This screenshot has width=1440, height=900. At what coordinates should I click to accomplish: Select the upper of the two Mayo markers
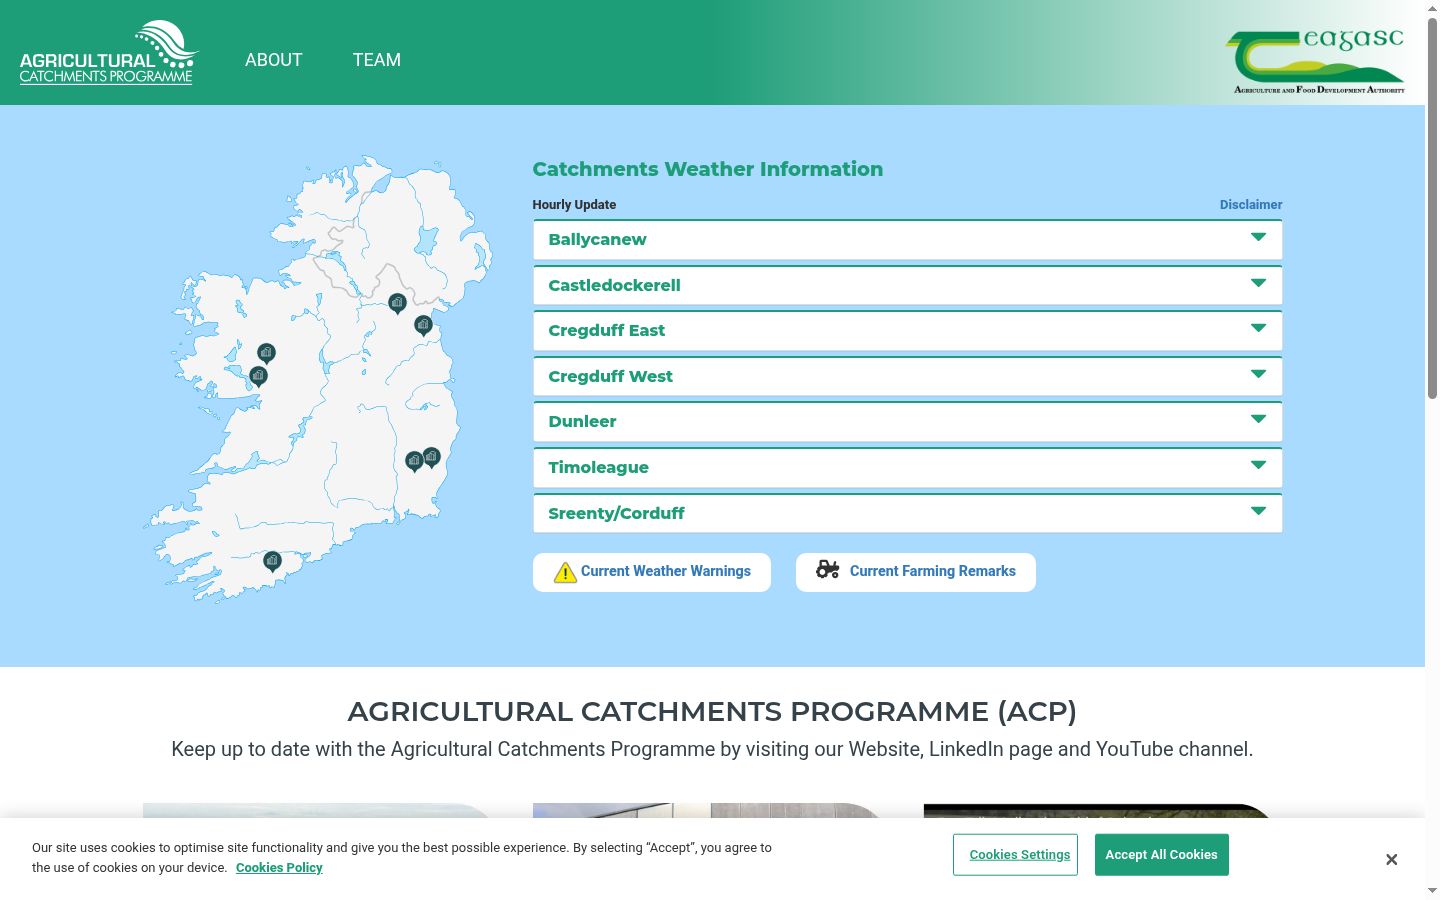266,353
